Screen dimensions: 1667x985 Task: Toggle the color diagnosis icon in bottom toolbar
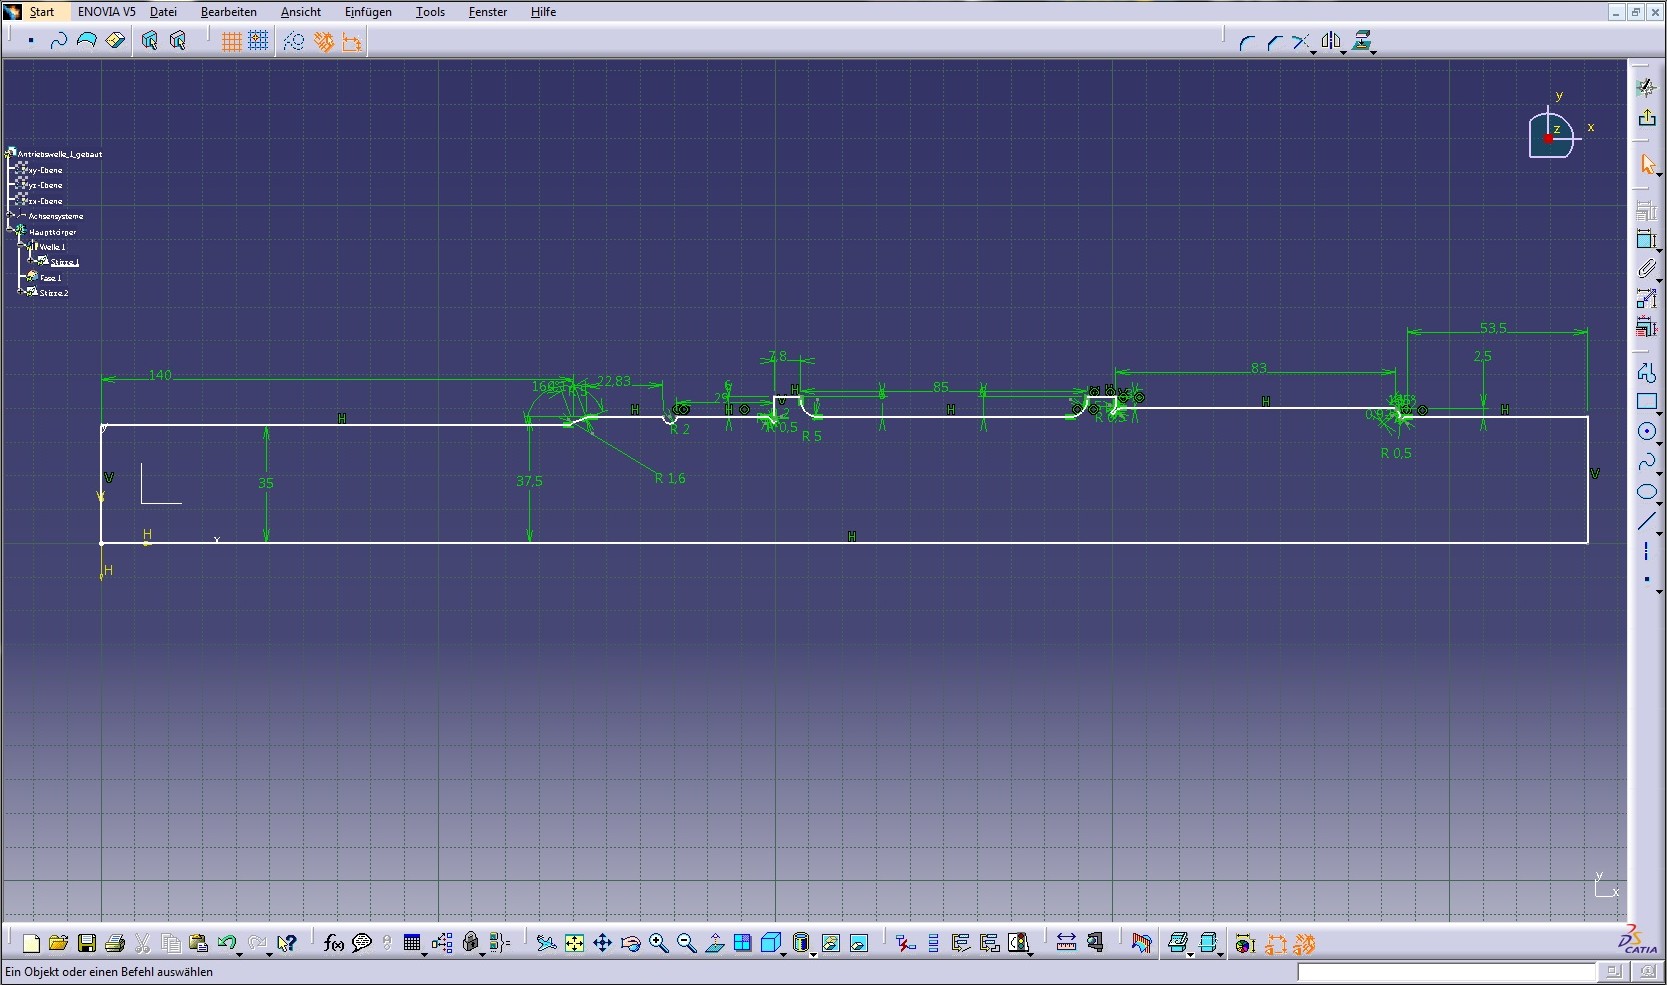(x=1245, y=943)
